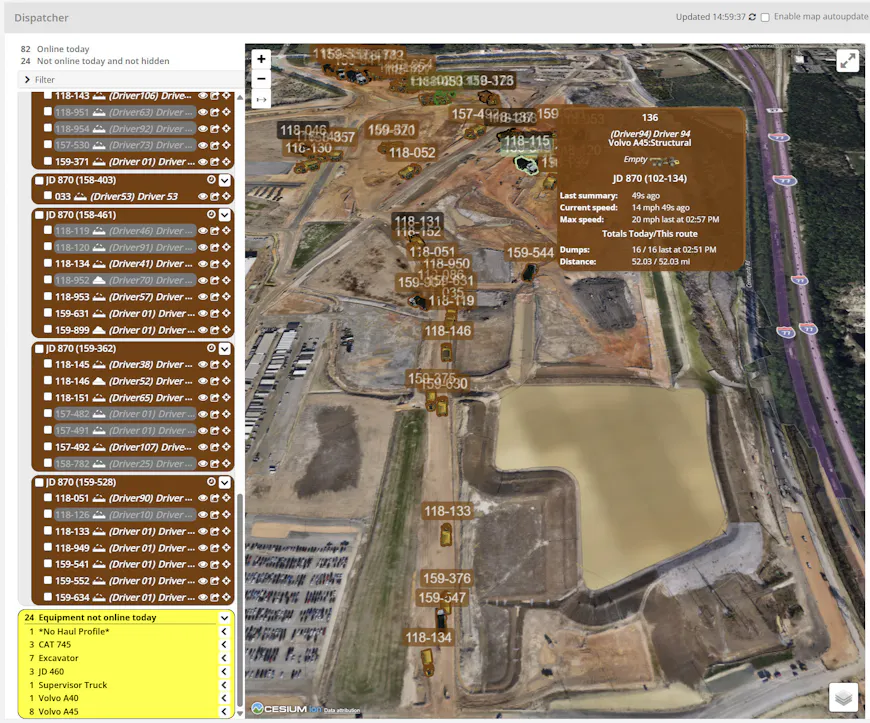Locate truck 159-371 on map
Viewport: 870px width, 723px height.
tap(226, 162)
